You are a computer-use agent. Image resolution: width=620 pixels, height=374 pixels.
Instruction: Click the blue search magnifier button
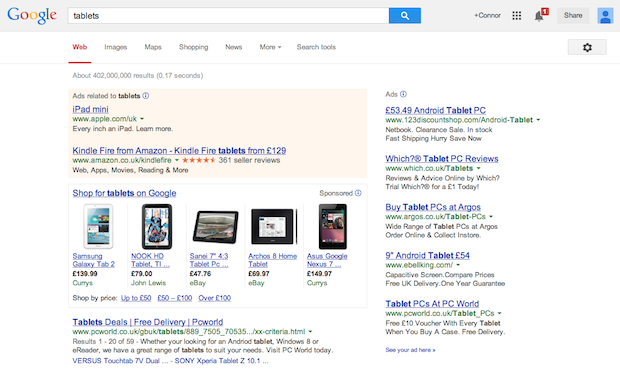405,15
